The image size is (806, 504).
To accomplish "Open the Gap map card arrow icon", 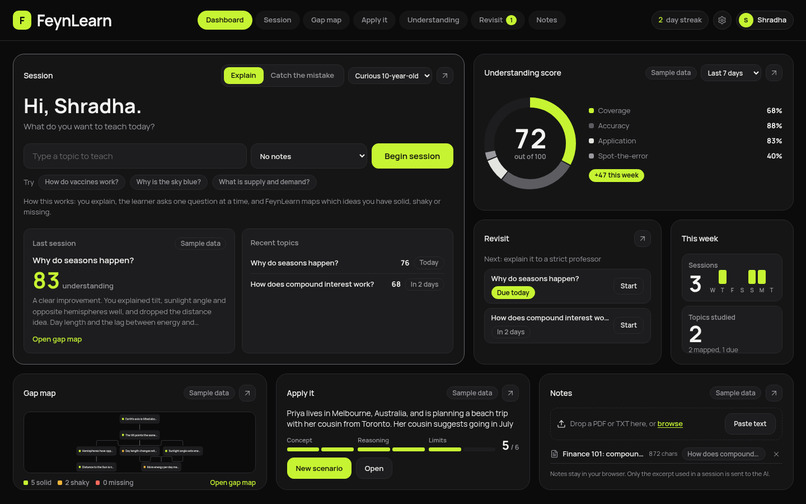I will pos(247,393).
